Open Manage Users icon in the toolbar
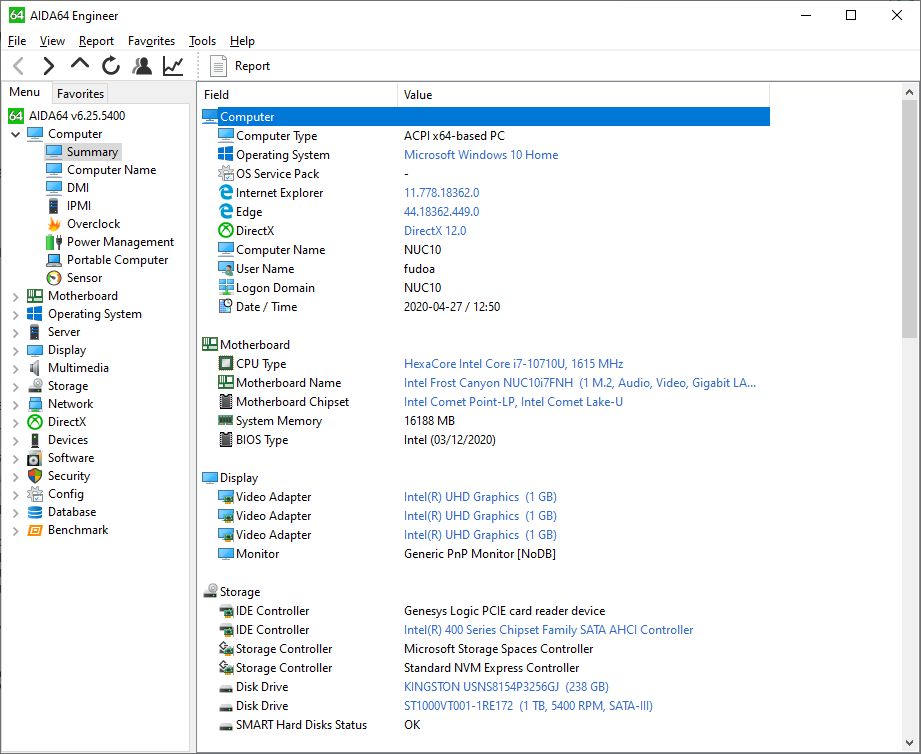Viewport: 921px width, 754px height. click(x=142, y=66)
